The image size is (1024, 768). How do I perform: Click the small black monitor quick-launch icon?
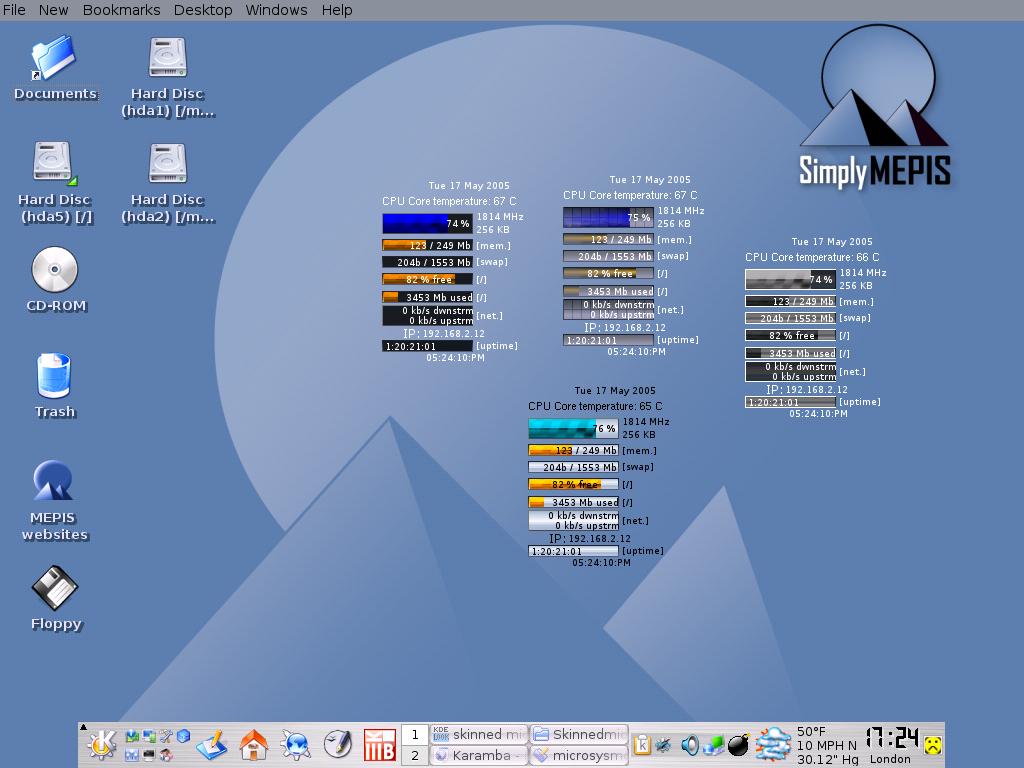(x=149, y=755)
